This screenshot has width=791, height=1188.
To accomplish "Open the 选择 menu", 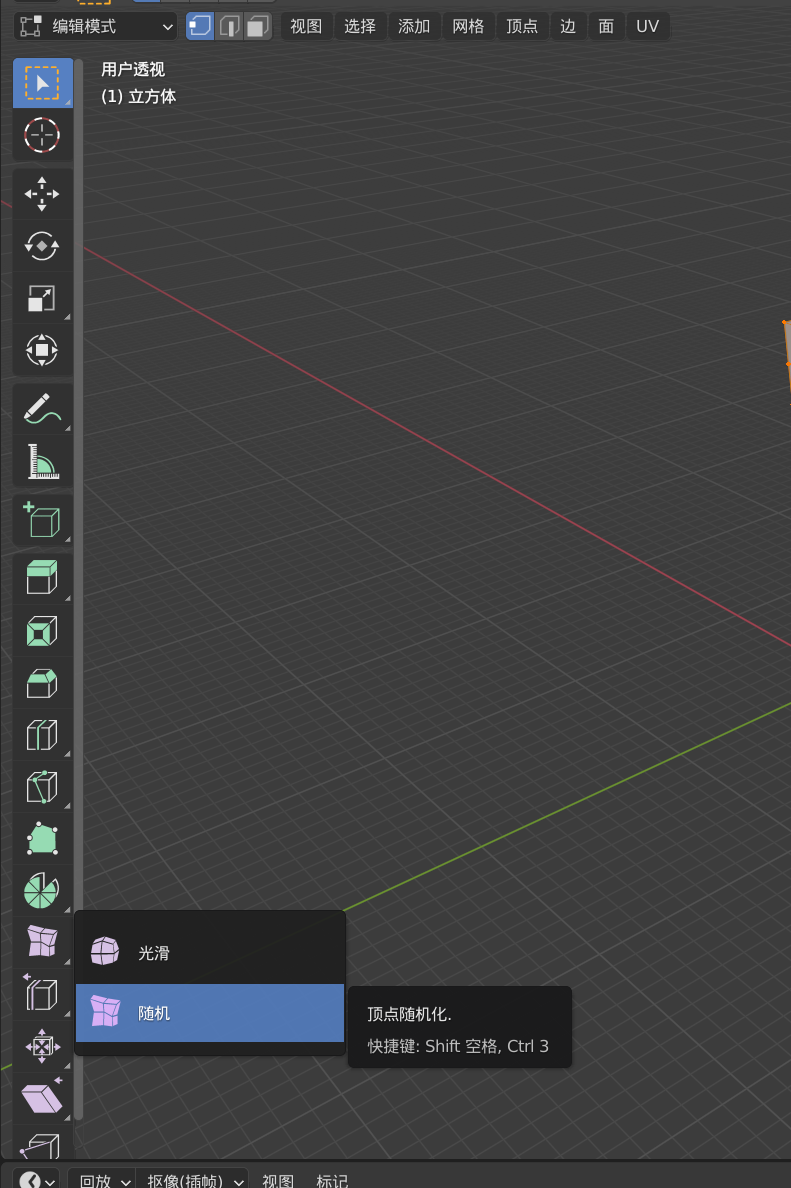I will coord(360,27).
